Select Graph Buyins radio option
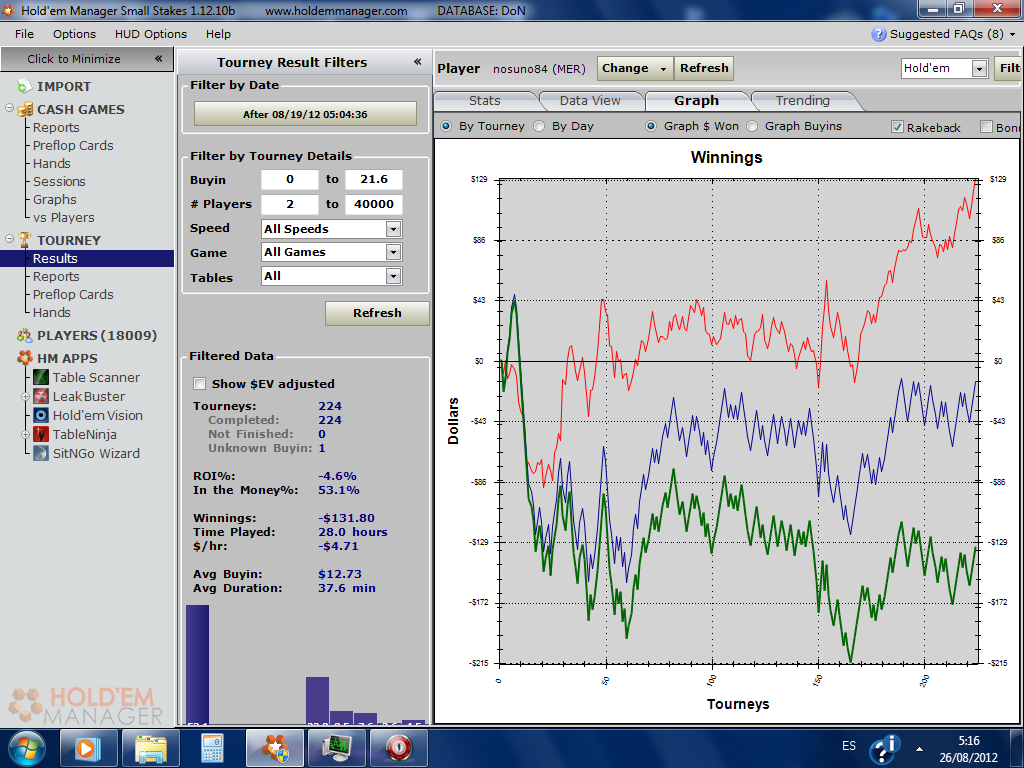 [x=752, y=126]
